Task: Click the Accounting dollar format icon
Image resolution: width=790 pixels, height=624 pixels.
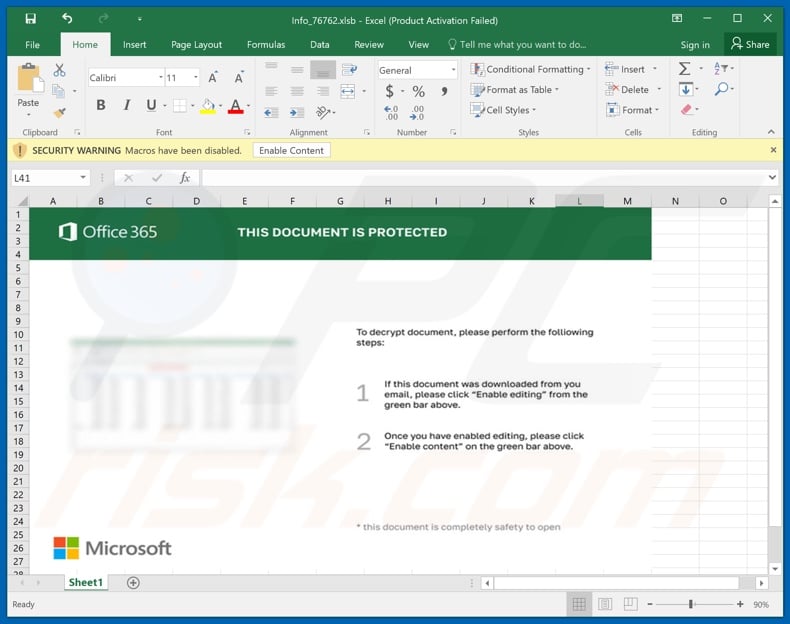Action: pos(389,91)
